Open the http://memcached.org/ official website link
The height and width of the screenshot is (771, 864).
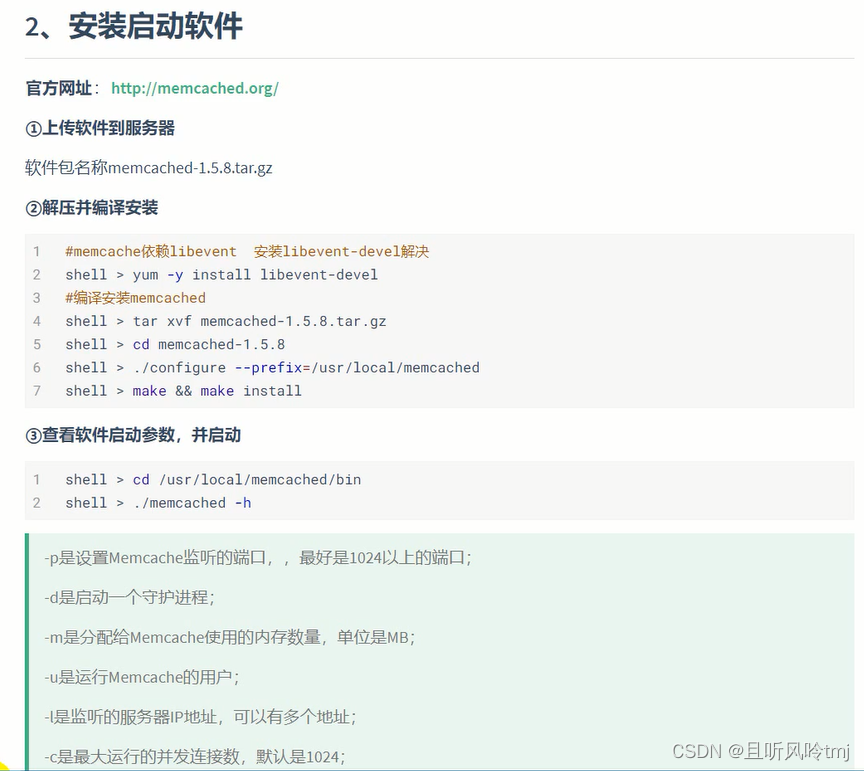click(x=194, y=88)
